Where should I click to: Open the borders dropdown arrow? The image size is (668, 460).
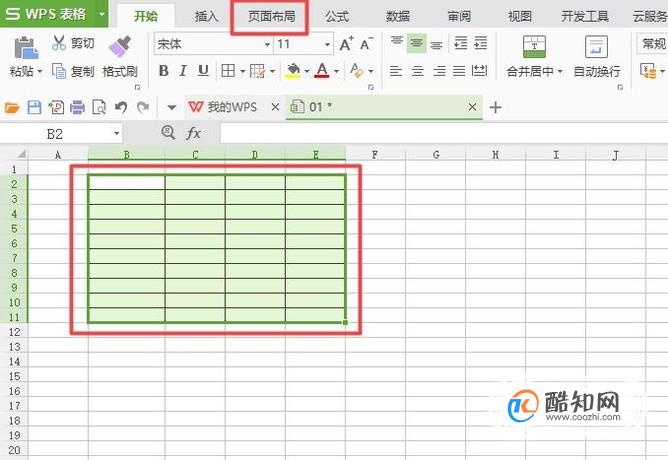tap(242, 71)
